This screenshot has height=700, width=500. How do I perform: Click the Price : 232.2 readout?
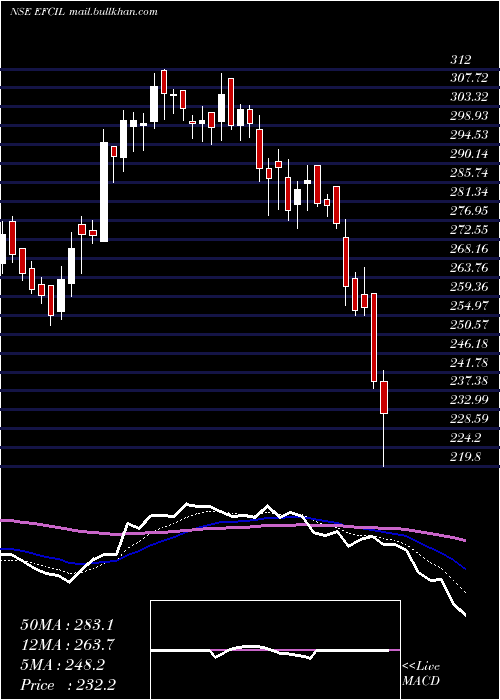pos(68,685)
